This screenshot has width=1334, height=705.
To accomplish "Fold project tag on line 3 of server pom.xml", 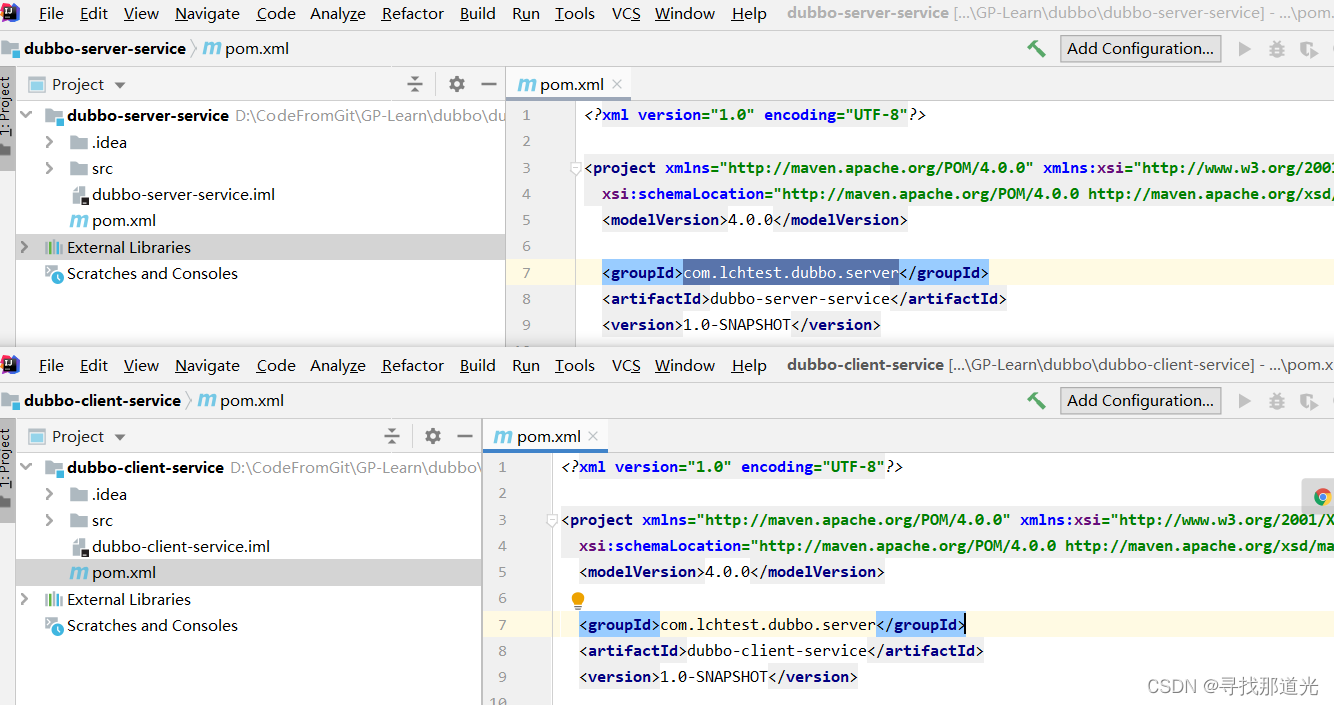I will pos(575,168).
